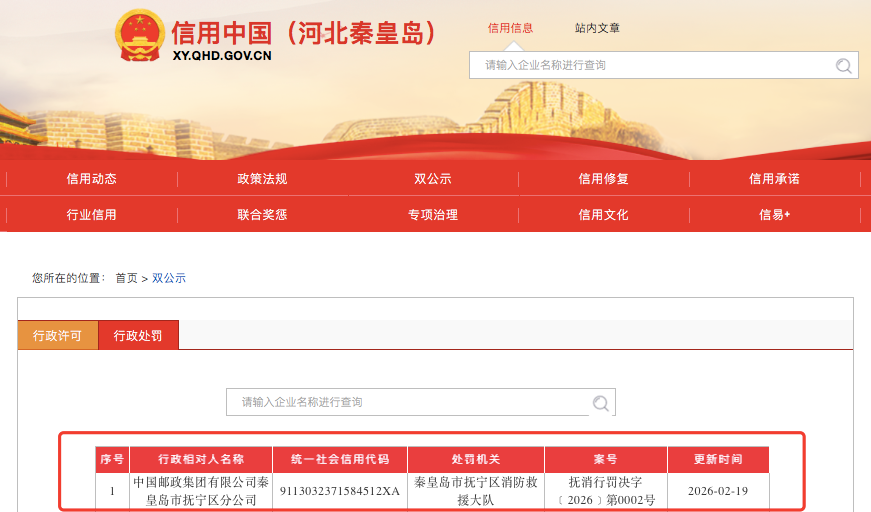Image resolution: width=871 pixels, height=512 pixels.
Task: Open the 专项治理 menu
Action: coord(433,215)
